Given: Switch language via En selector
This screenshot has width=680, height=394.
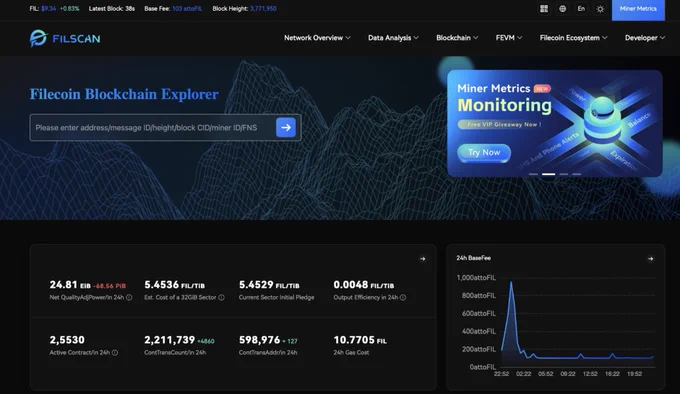Looking at the screenshot, I should pos(581,9).
